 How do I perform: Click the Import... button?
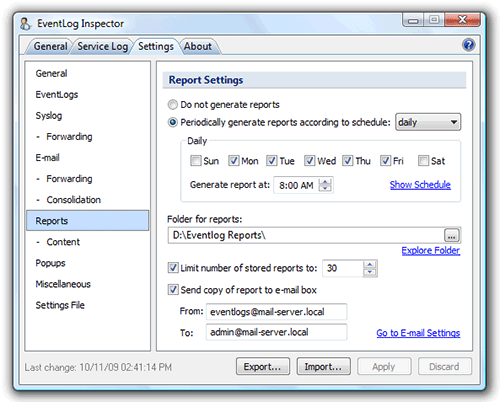323,367
